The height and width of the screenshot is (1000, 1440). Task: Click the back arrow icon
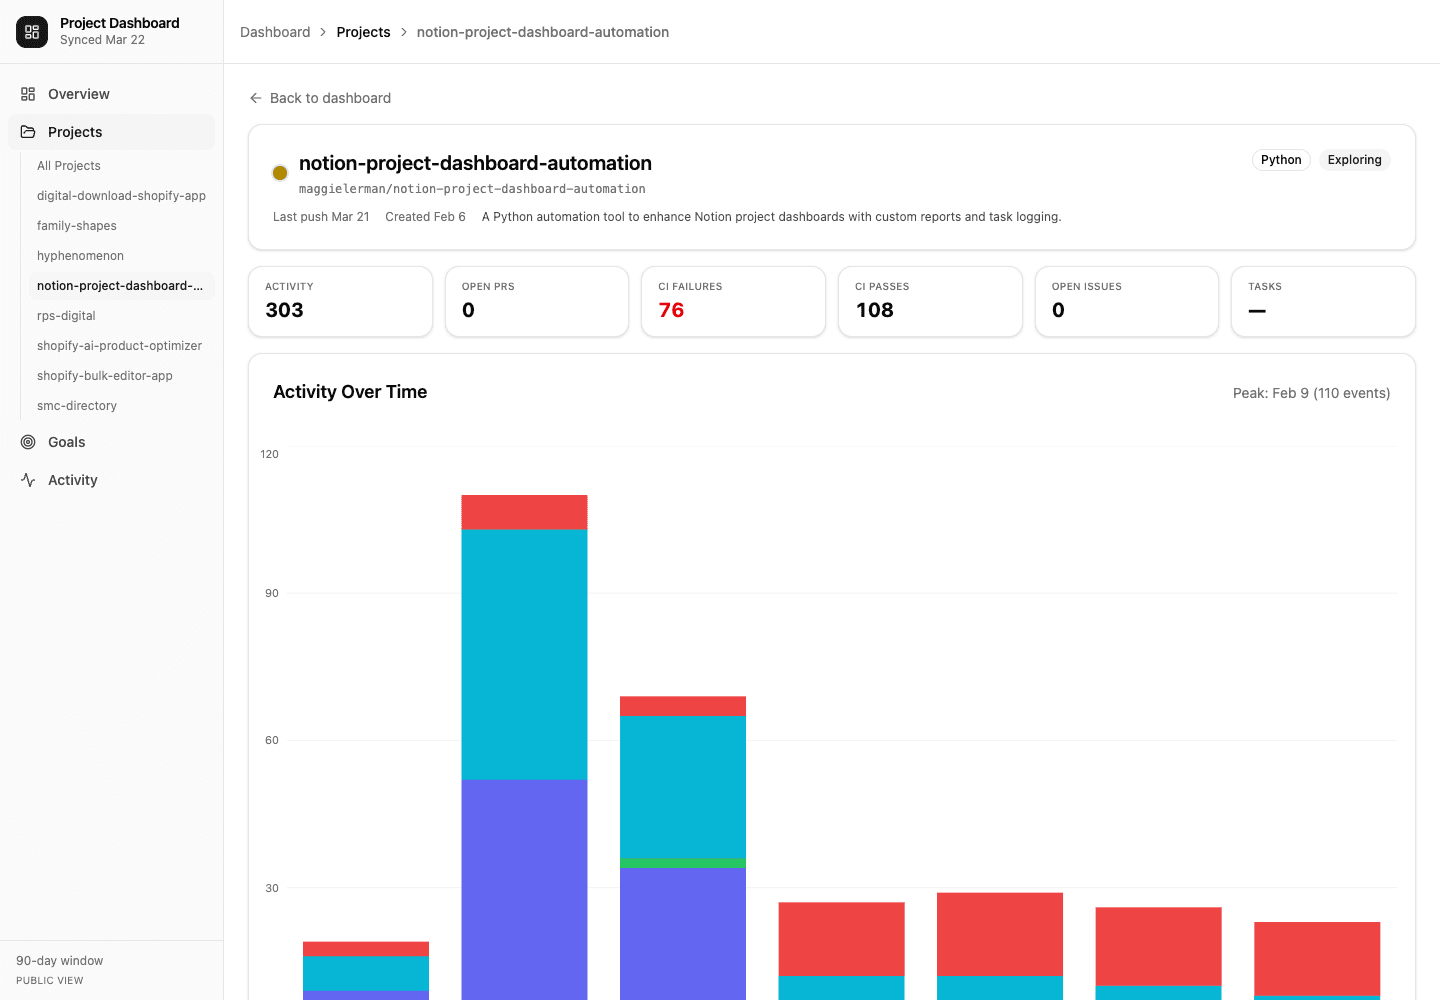tap(256, 98)
